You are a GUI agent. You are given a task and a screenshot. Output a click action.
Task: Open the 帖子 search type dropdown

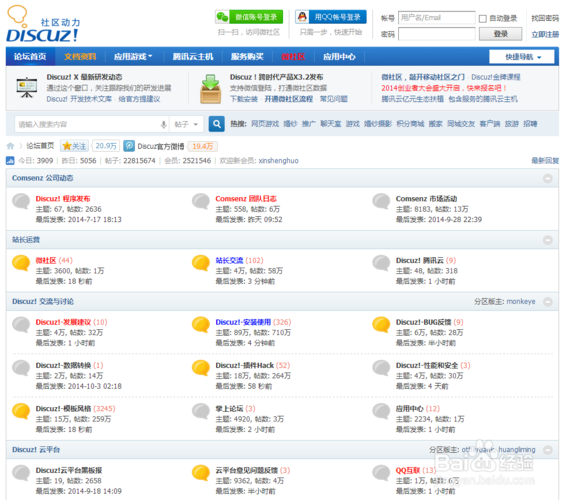tap(186, 124)
